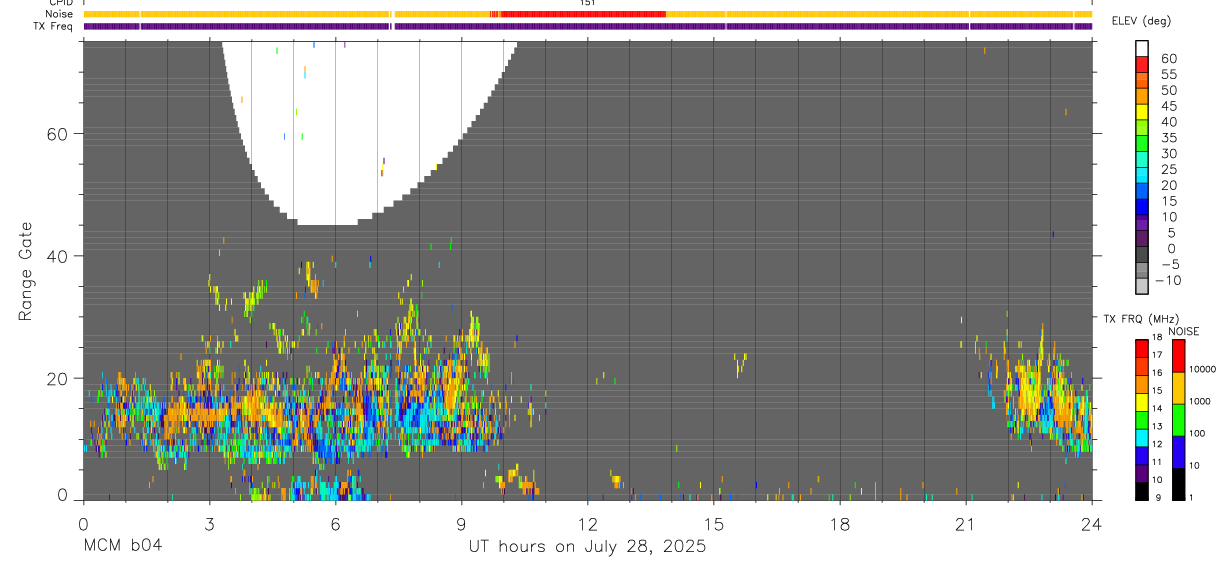This screenshot has width=1228, height=567.
Task: Click the white top swatch of ELEV bar
Action: [1143, 49]
